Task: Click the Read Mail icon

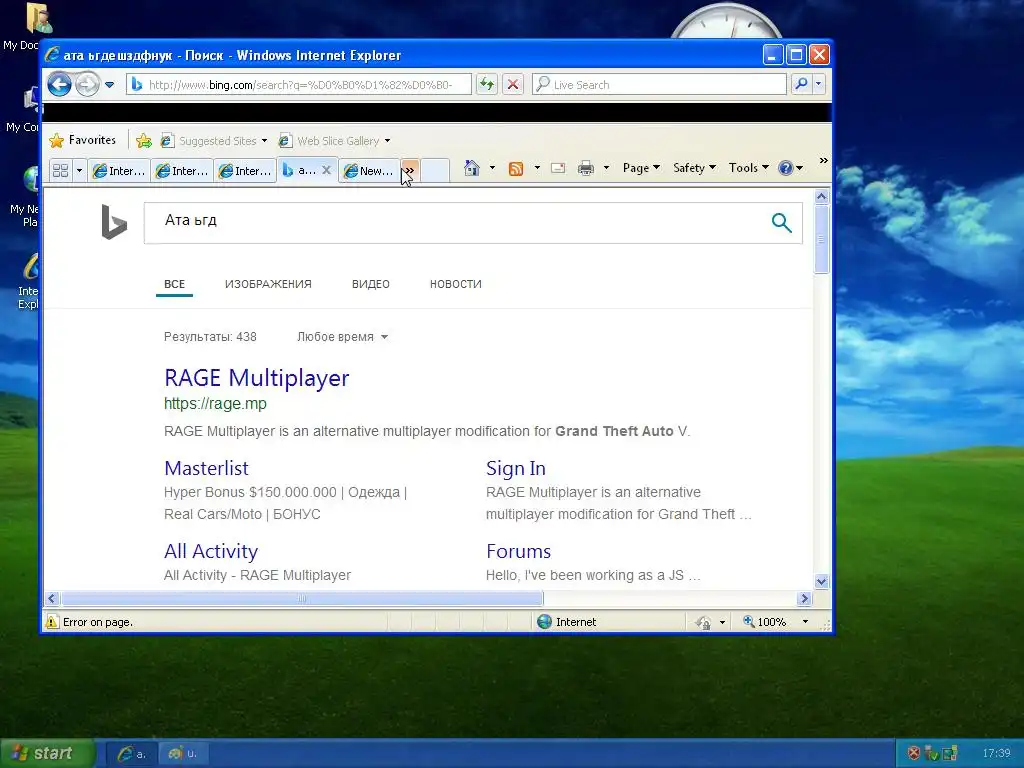Action: [558, 168]
